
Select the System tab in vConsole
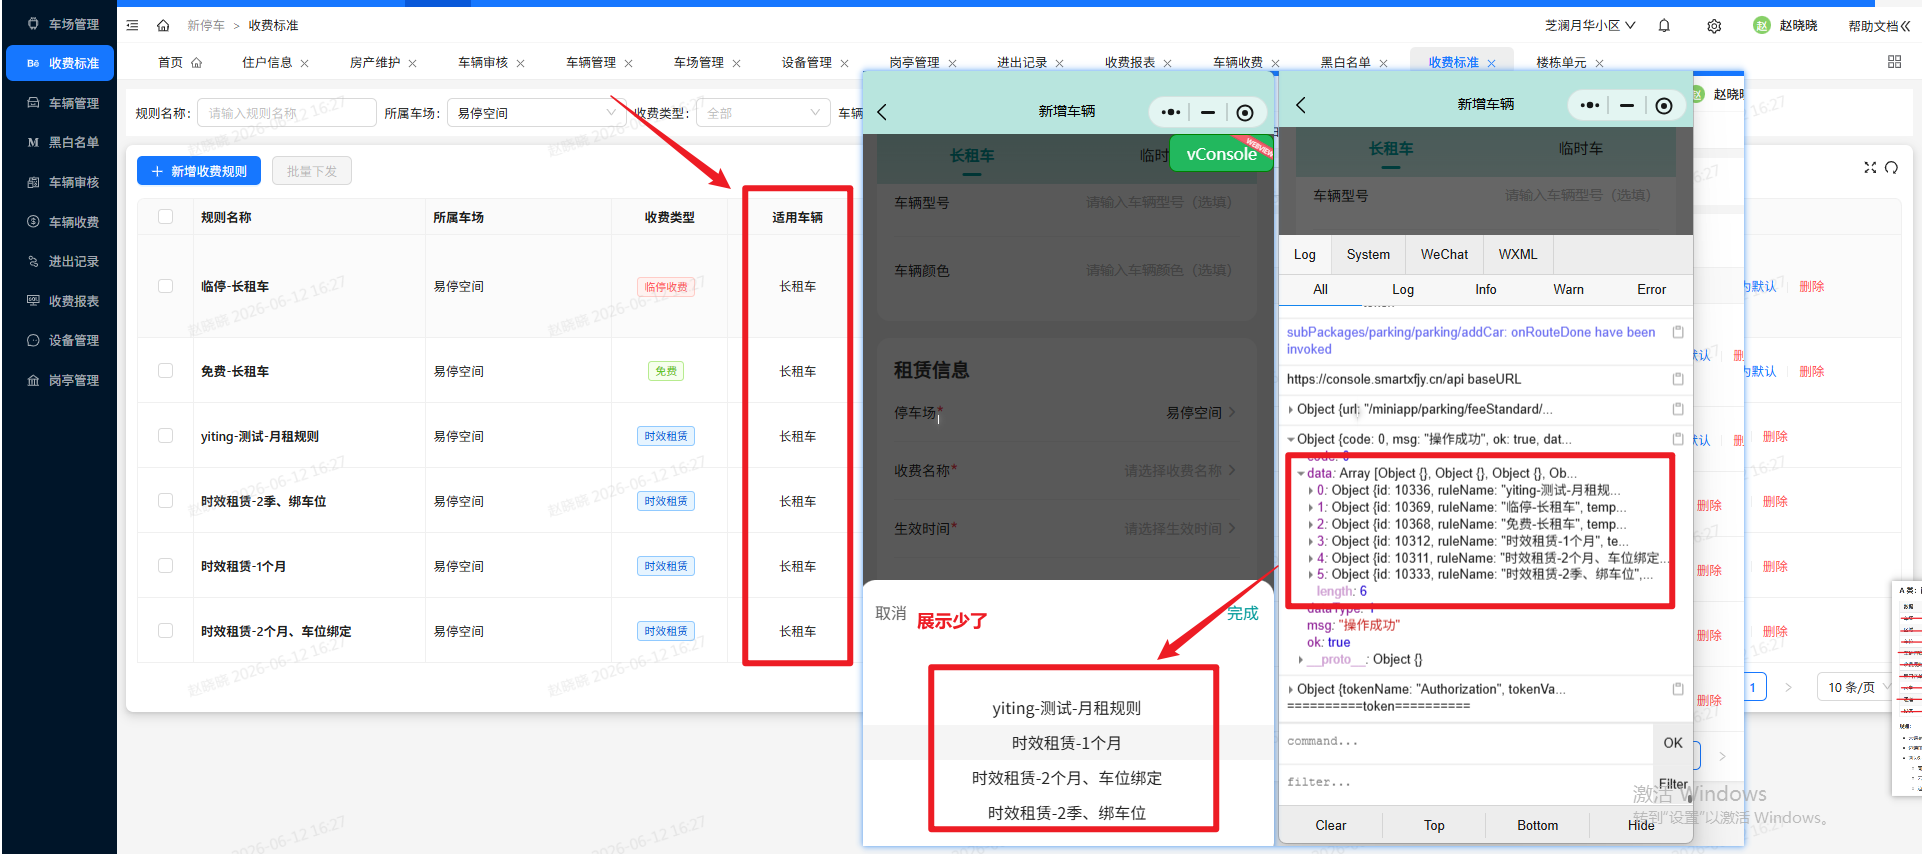tap(1368, 255)
